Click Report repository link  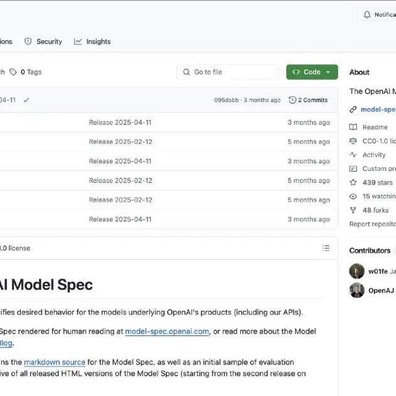[372, 224]
